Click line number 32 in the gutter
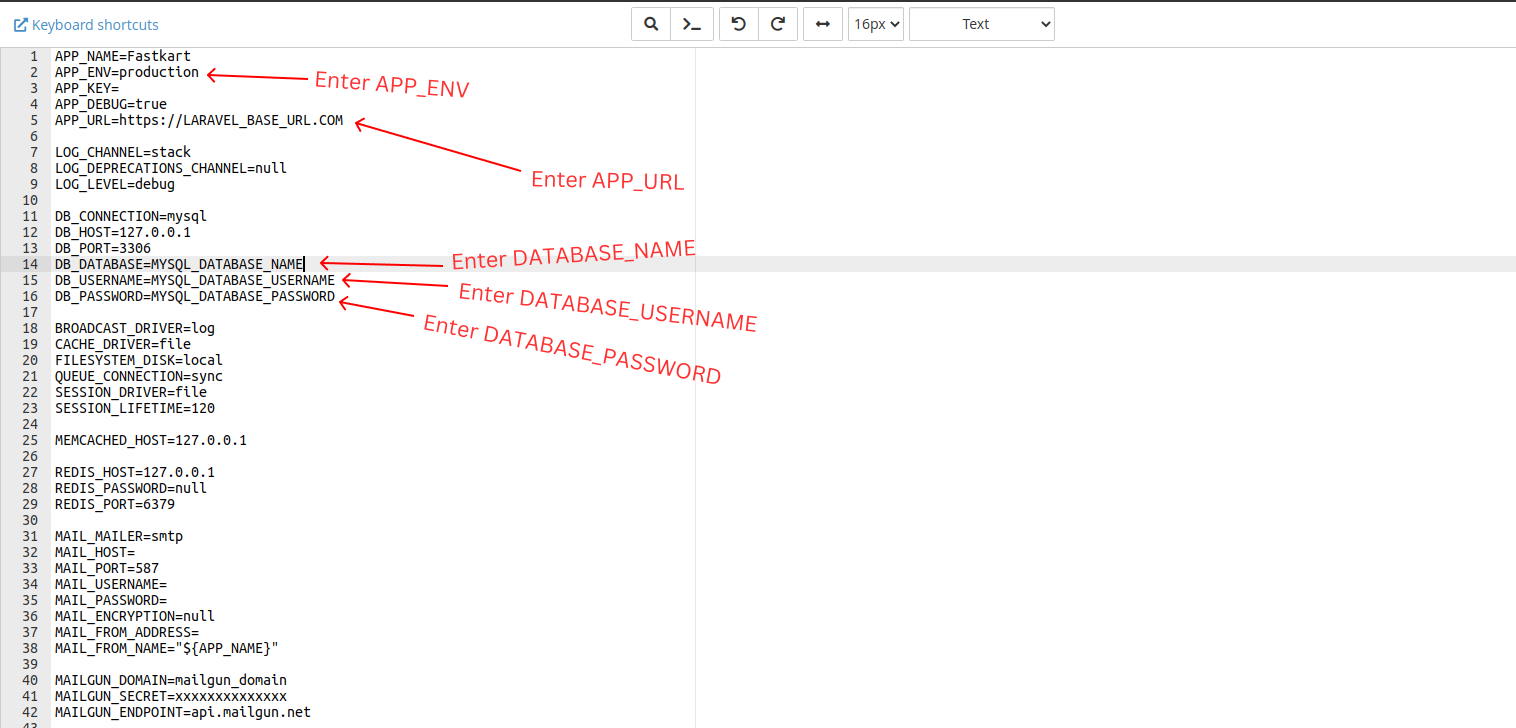The image size is (1516, 728). pyautogui.click(x=31, y=552)
